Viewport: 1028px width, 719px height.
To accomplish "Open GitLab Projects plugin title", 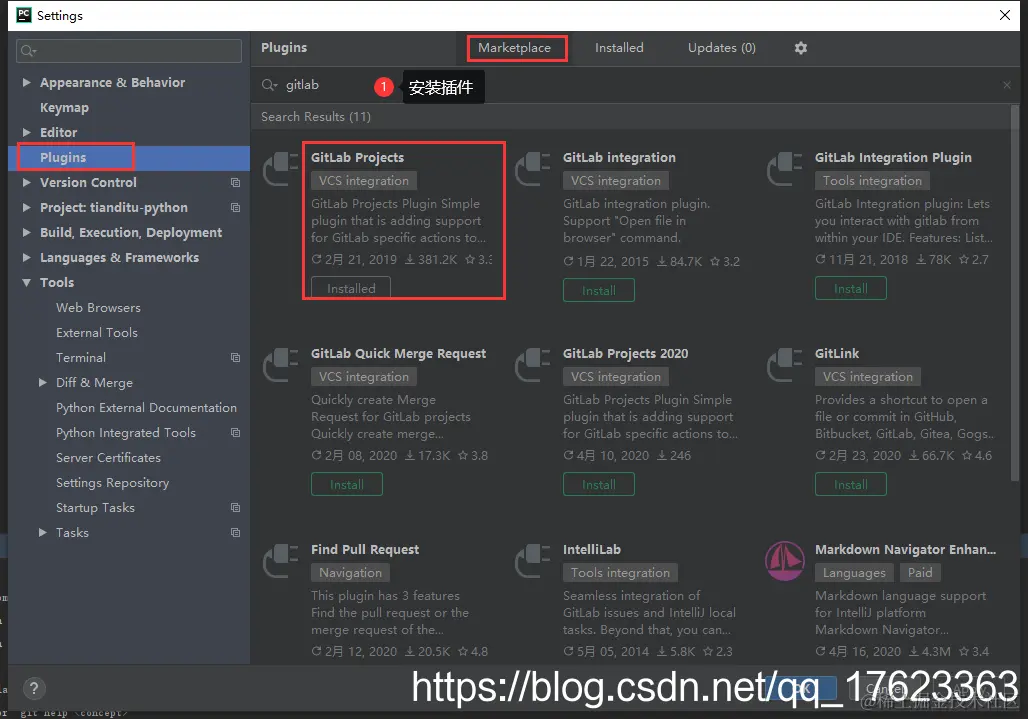I will 357,157.
